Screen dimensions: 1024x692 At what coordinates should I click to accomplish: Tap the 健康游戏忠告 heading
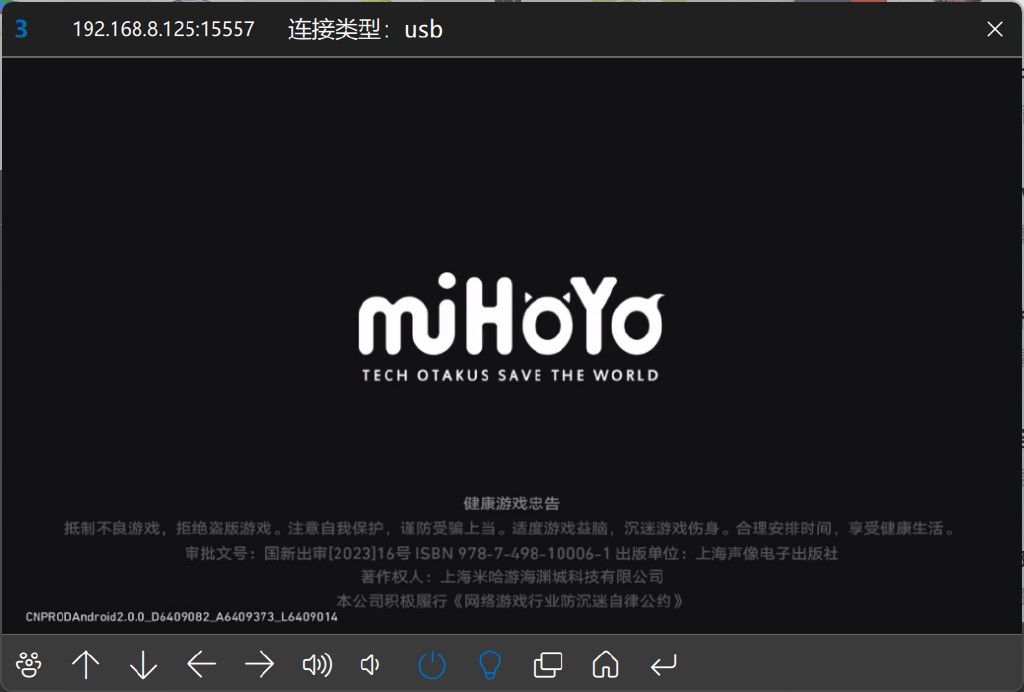[511, 503]
